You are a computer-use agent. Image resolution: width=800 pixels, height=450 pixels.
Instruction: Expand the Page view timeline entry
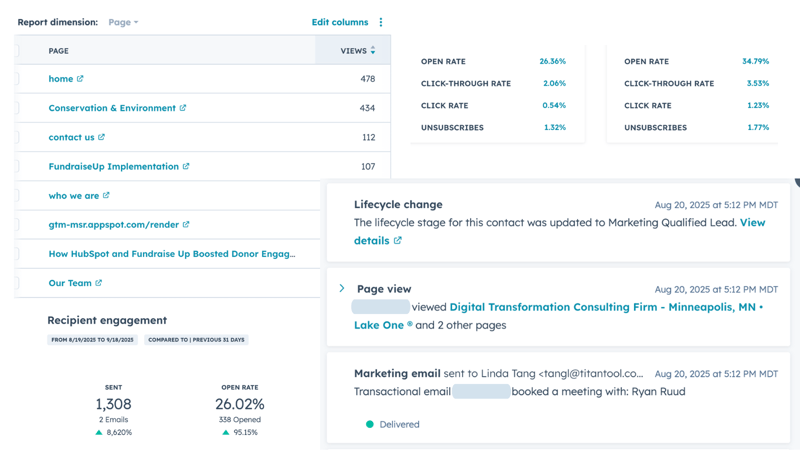pos(342,289)
